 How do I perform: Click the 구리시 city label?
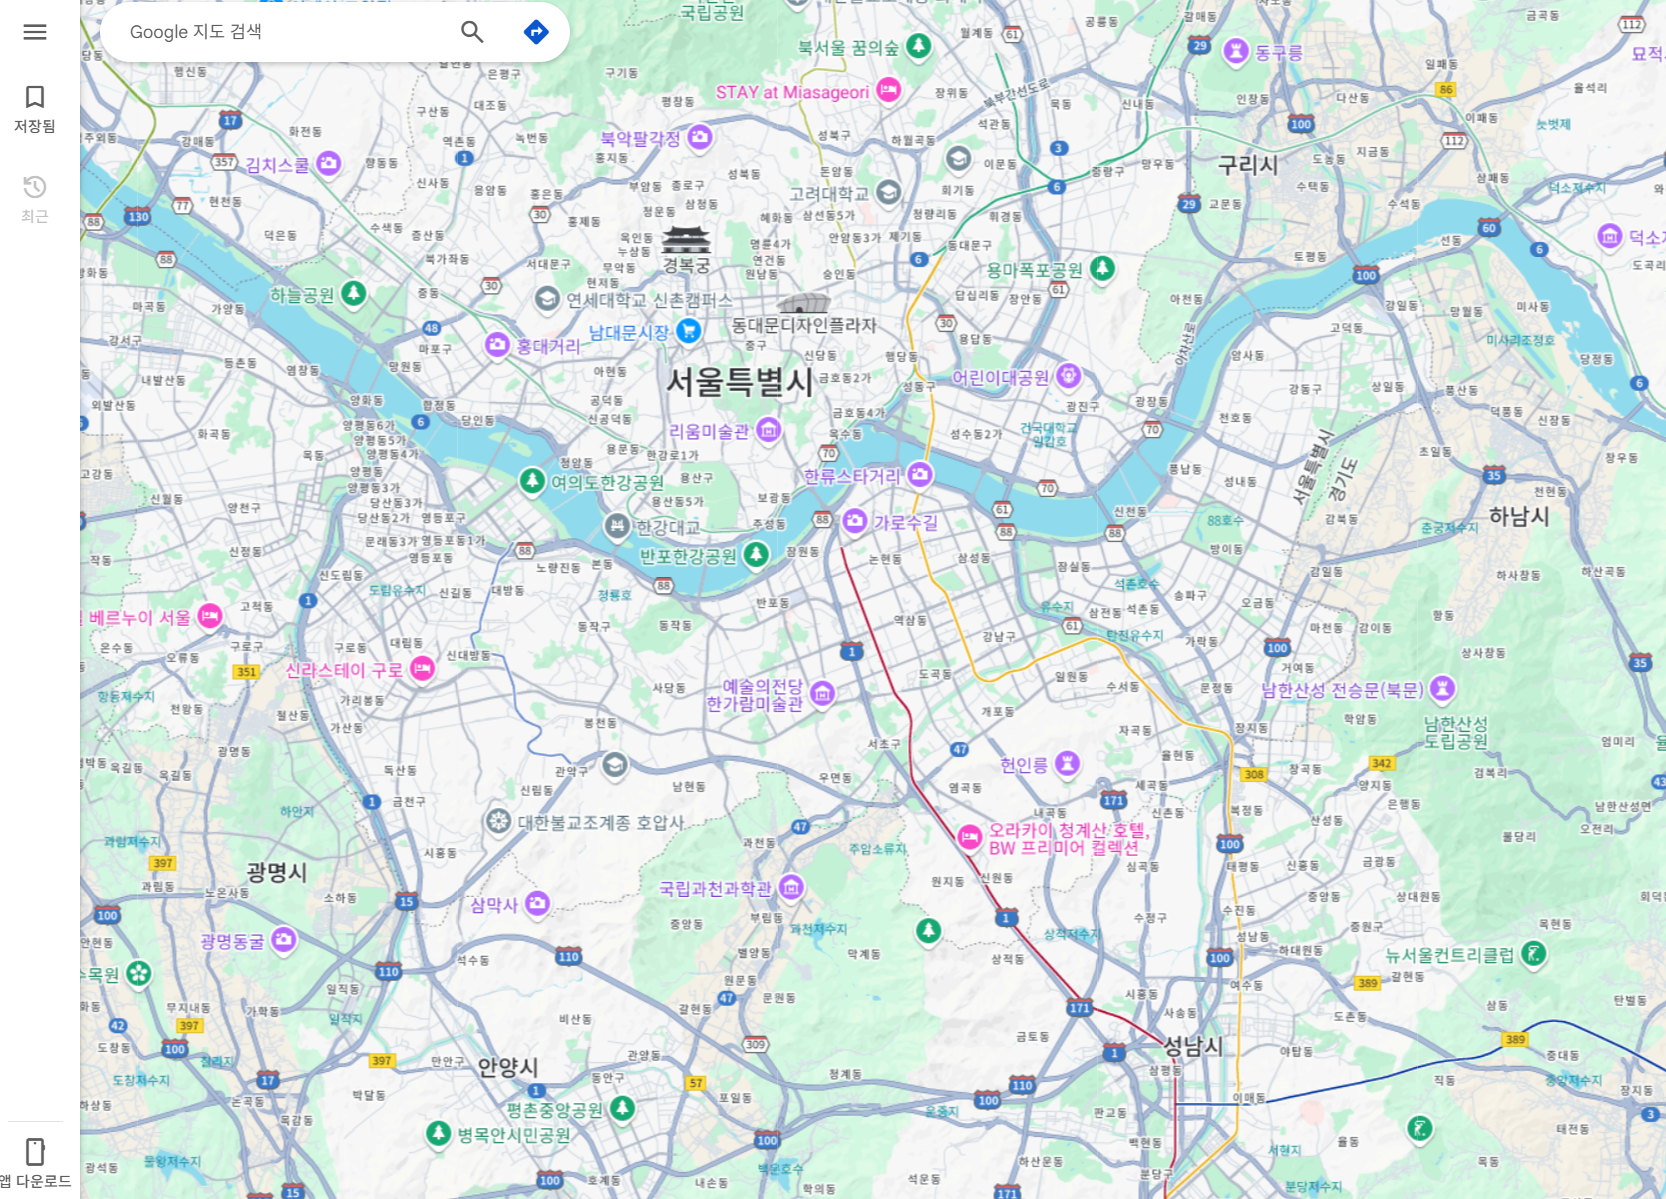(x=1248, y=165)
